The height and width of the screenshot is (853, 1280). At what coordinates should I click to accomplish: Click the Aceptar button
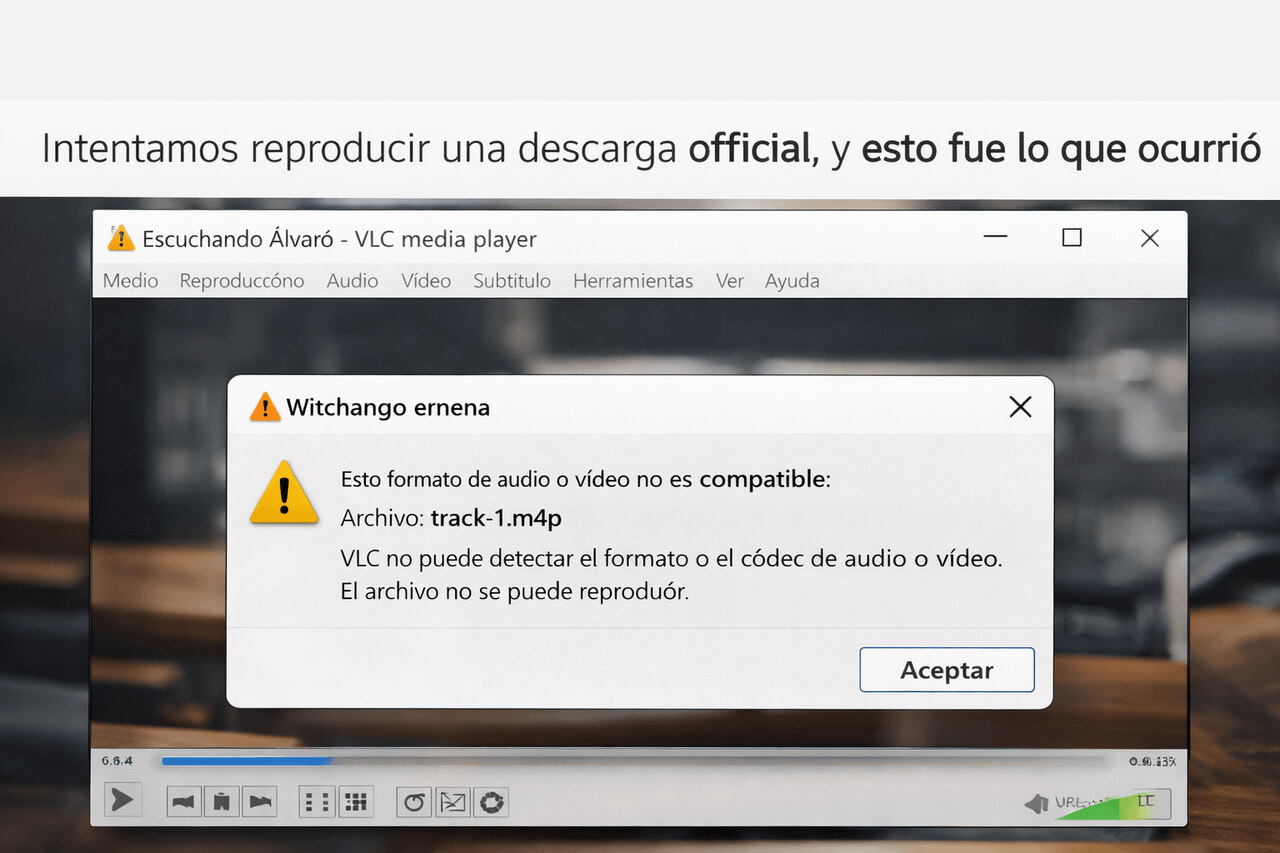click(x=946, y=670)
